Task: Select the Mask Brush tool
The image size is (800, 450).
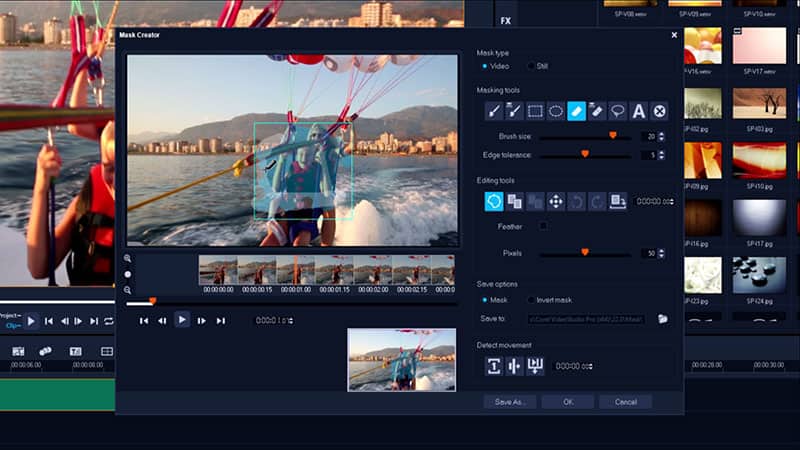Action: coord(494,111)
